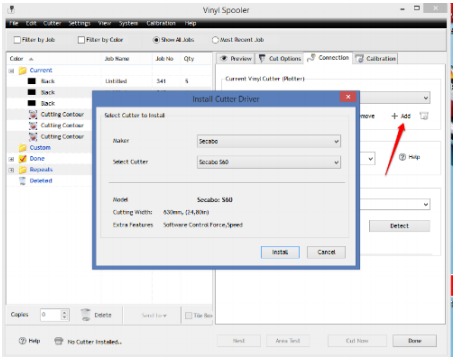This screenshot has width=456, height=360.
Task: Click the Calibration tab icon
Action: (359, 59)
